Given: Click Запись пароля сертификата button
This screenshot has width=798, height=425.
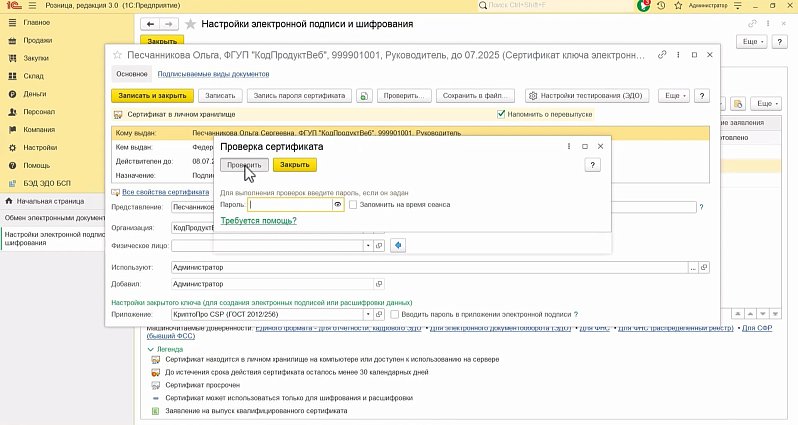Looking at the screenshot, I should pos(299,96).
